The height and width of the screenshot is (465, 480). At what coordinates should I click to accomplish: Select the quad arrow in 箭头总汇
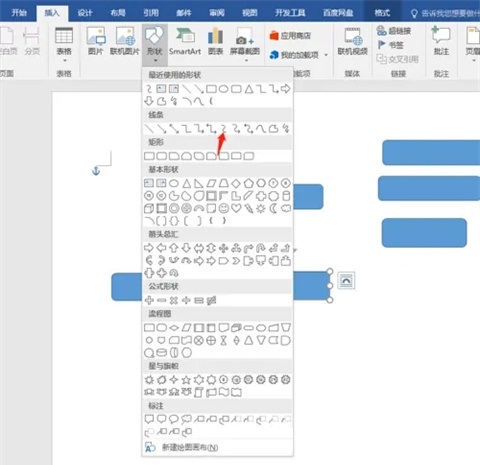coord(224,248)
